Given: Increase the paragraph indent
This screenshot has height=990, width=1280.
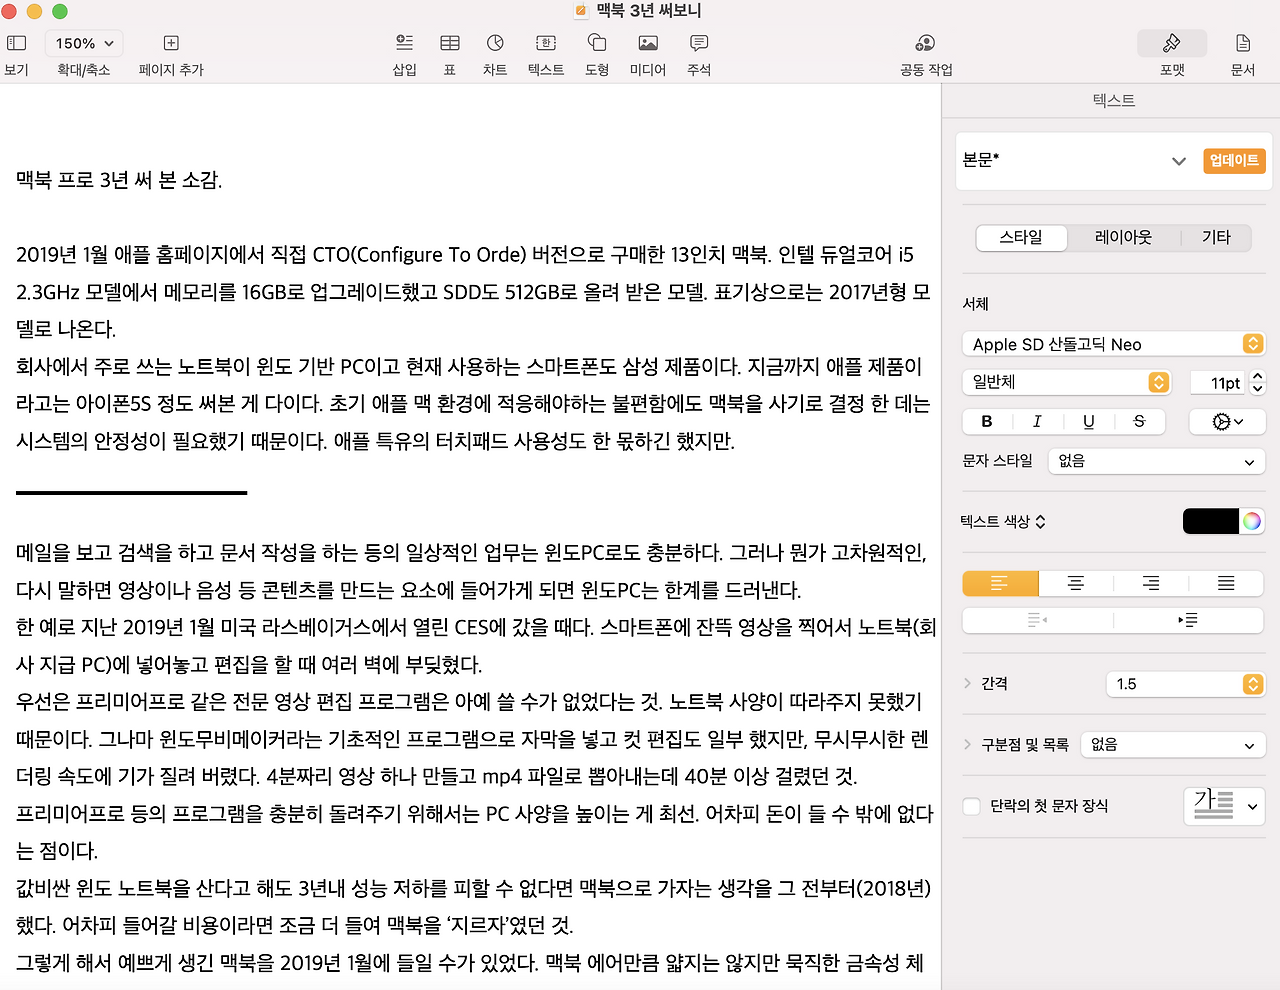Looking at the screenshot, I should pos(1189,620).
